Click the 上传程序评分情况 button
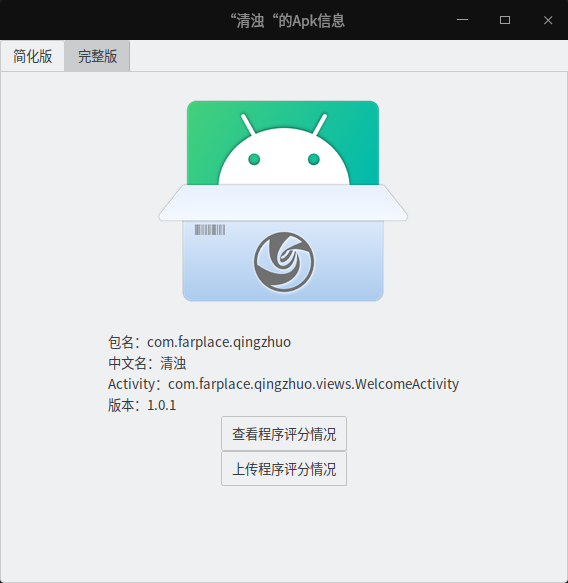This screenshot has width=568, height=583. coord(284,469)
